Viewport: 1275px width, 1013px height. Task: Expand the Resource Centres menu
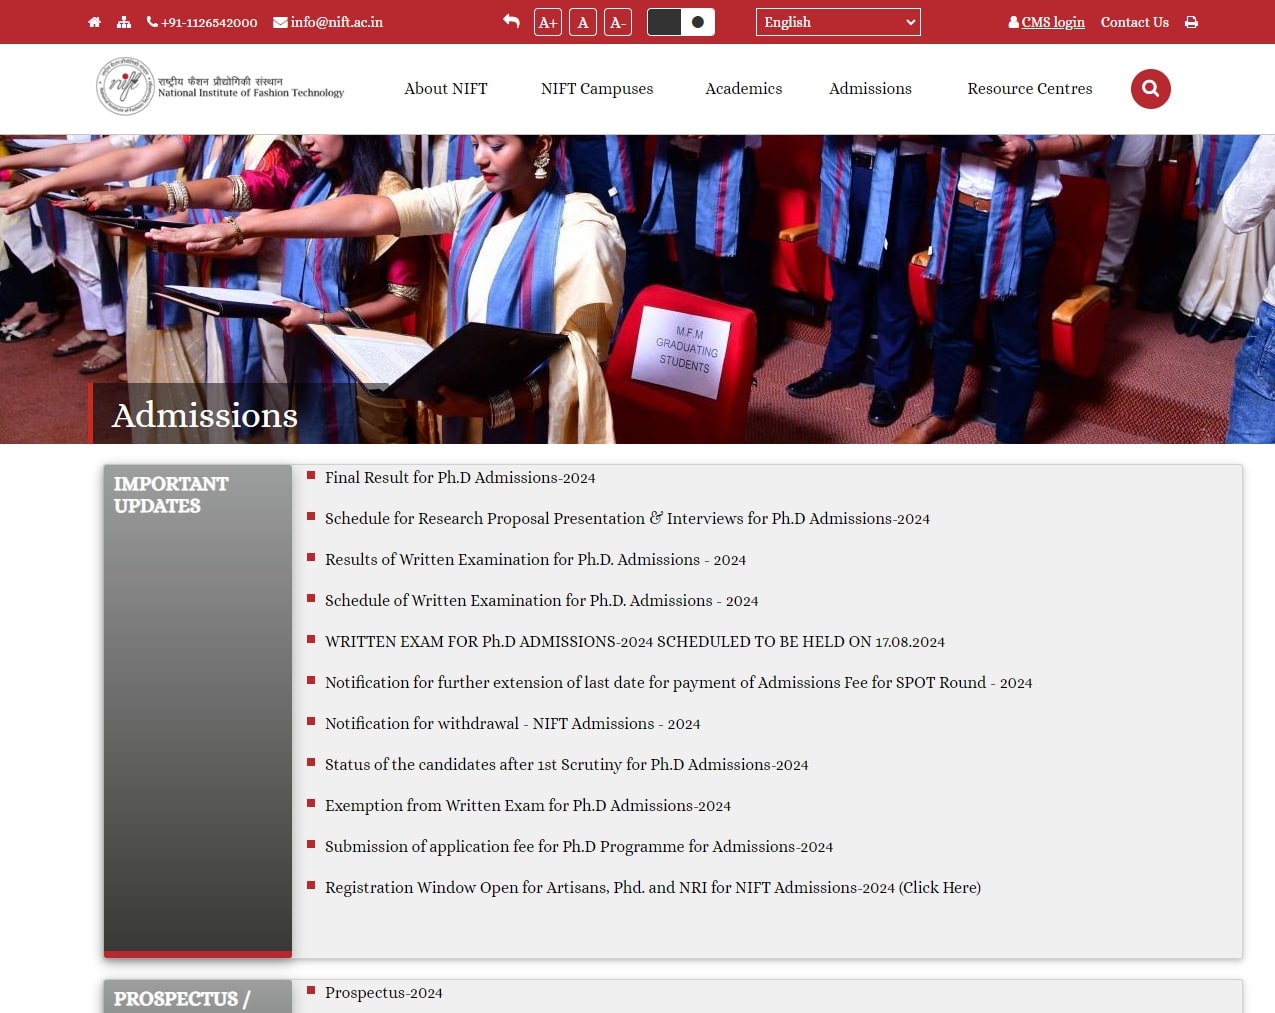1029,89
